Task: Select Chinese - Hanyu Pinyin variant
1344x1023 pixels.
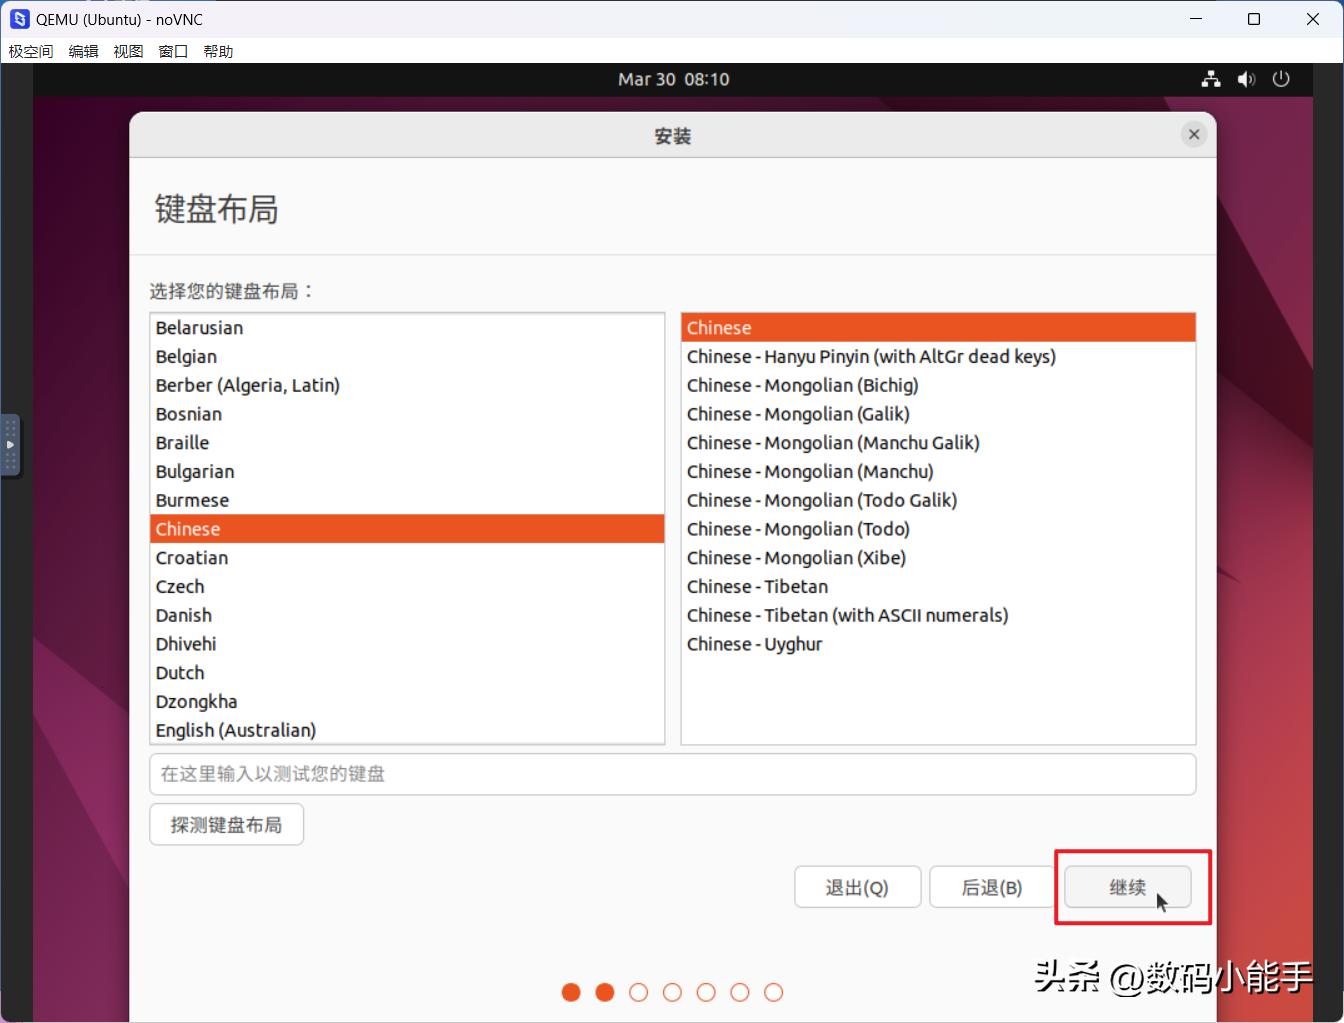Action: tap(939, 357)
